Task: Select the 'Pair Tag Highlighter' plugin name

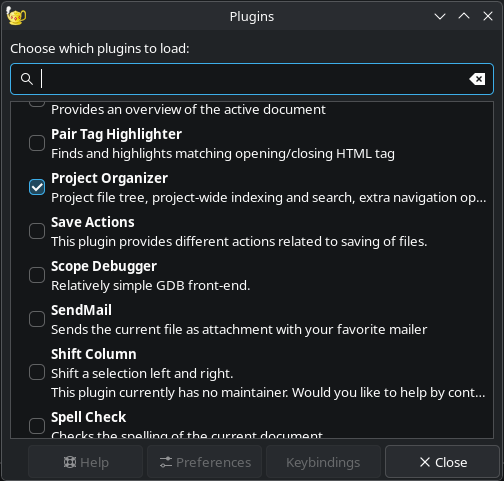Action: coord(116,134)
